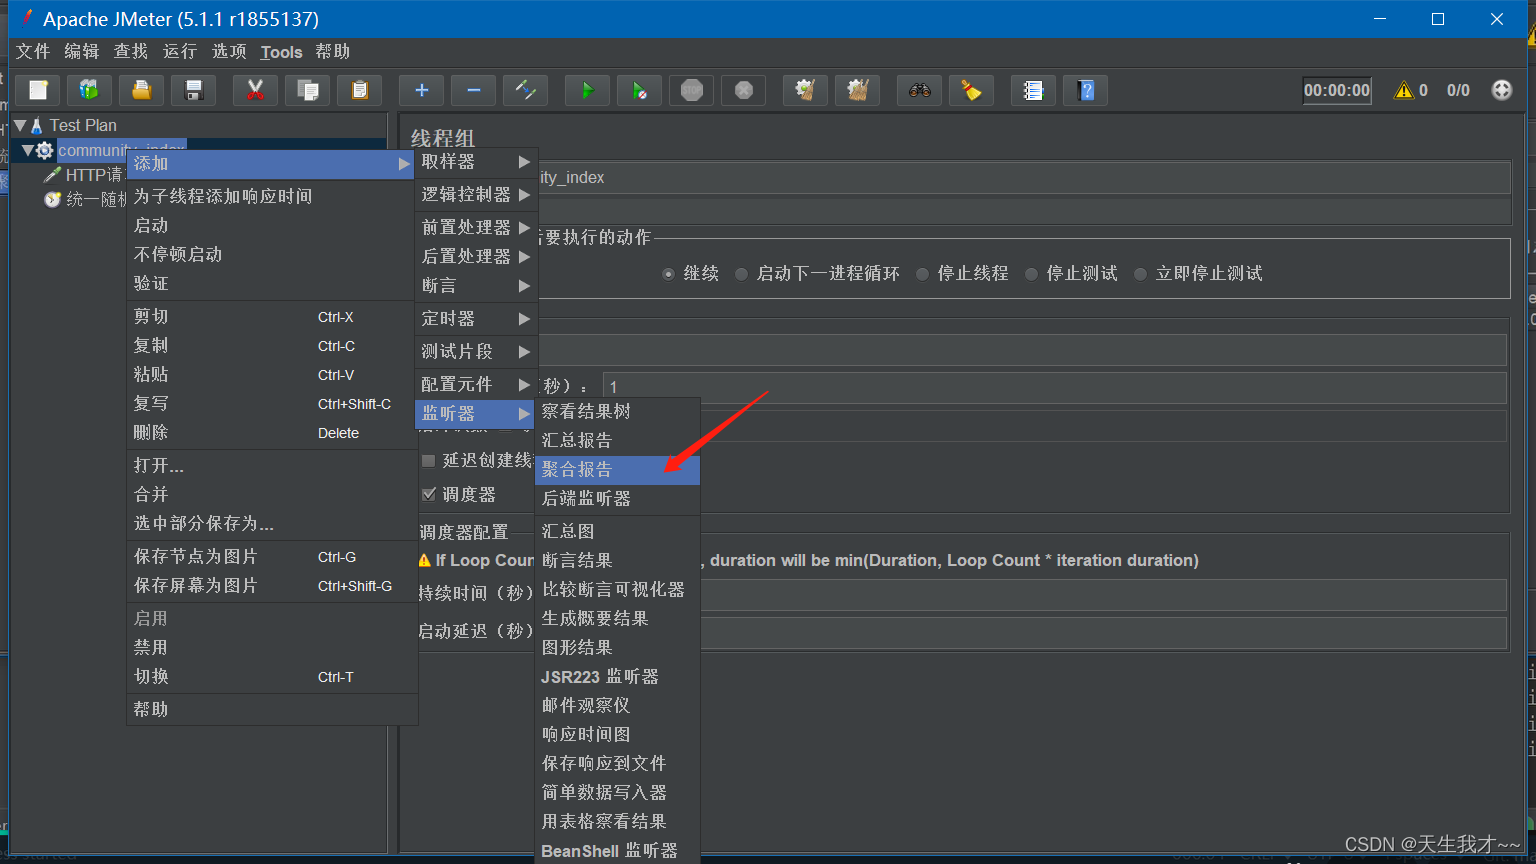The height and width of the screenshot is (864, 1536).
Task: Choose 察看结果树 from the listener submenu
Action: [x=617, y=411]
